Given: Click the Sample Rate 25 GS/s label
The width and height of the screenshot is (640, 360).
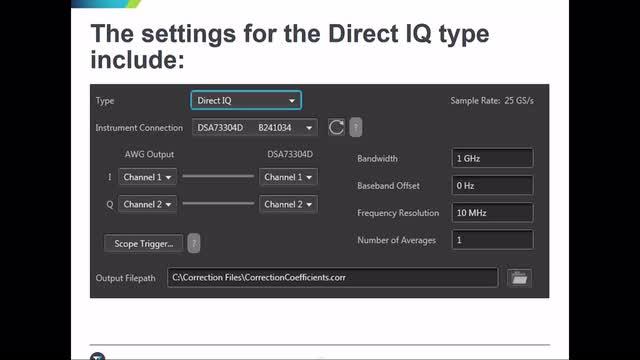Looking at the screenshot, I should tap(492, 100).
